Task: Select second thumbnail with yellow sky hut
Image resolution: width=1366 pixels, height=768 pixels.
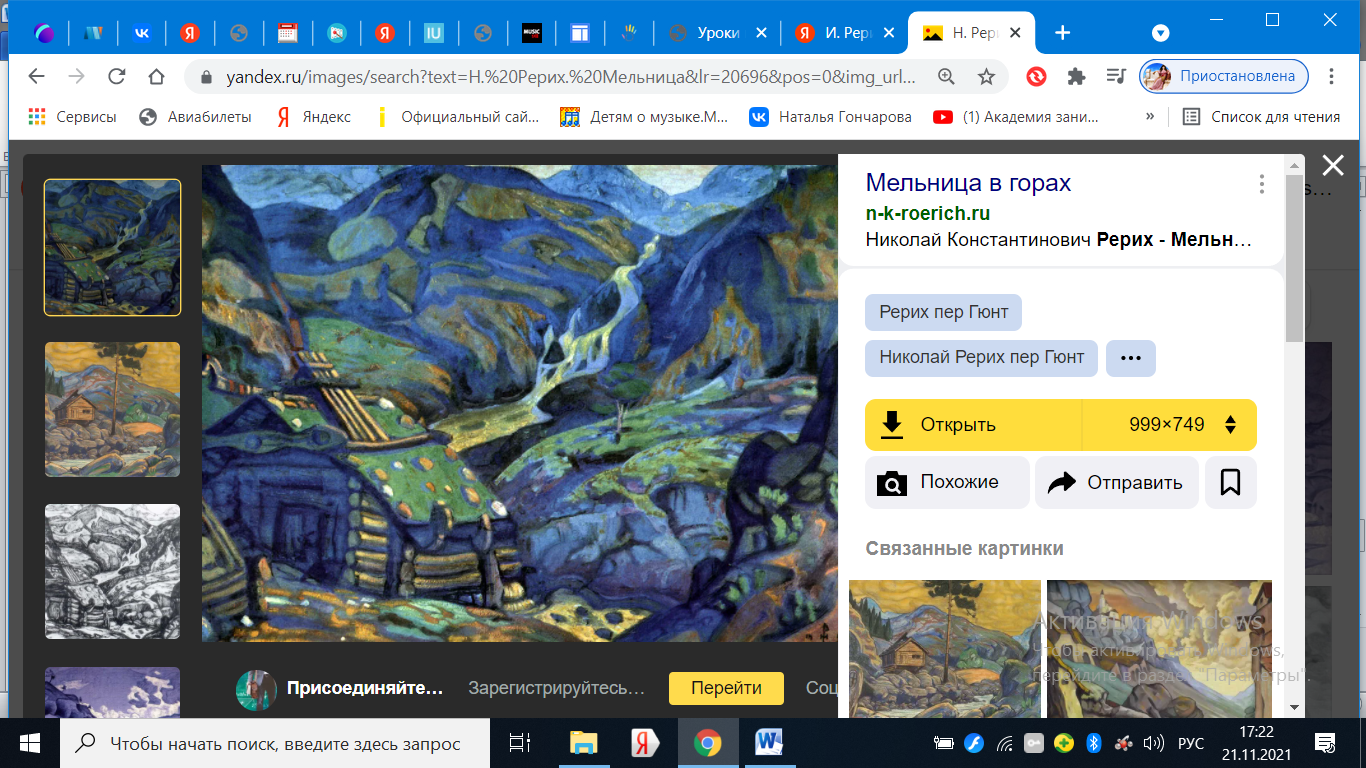Action: click(113, 409)
